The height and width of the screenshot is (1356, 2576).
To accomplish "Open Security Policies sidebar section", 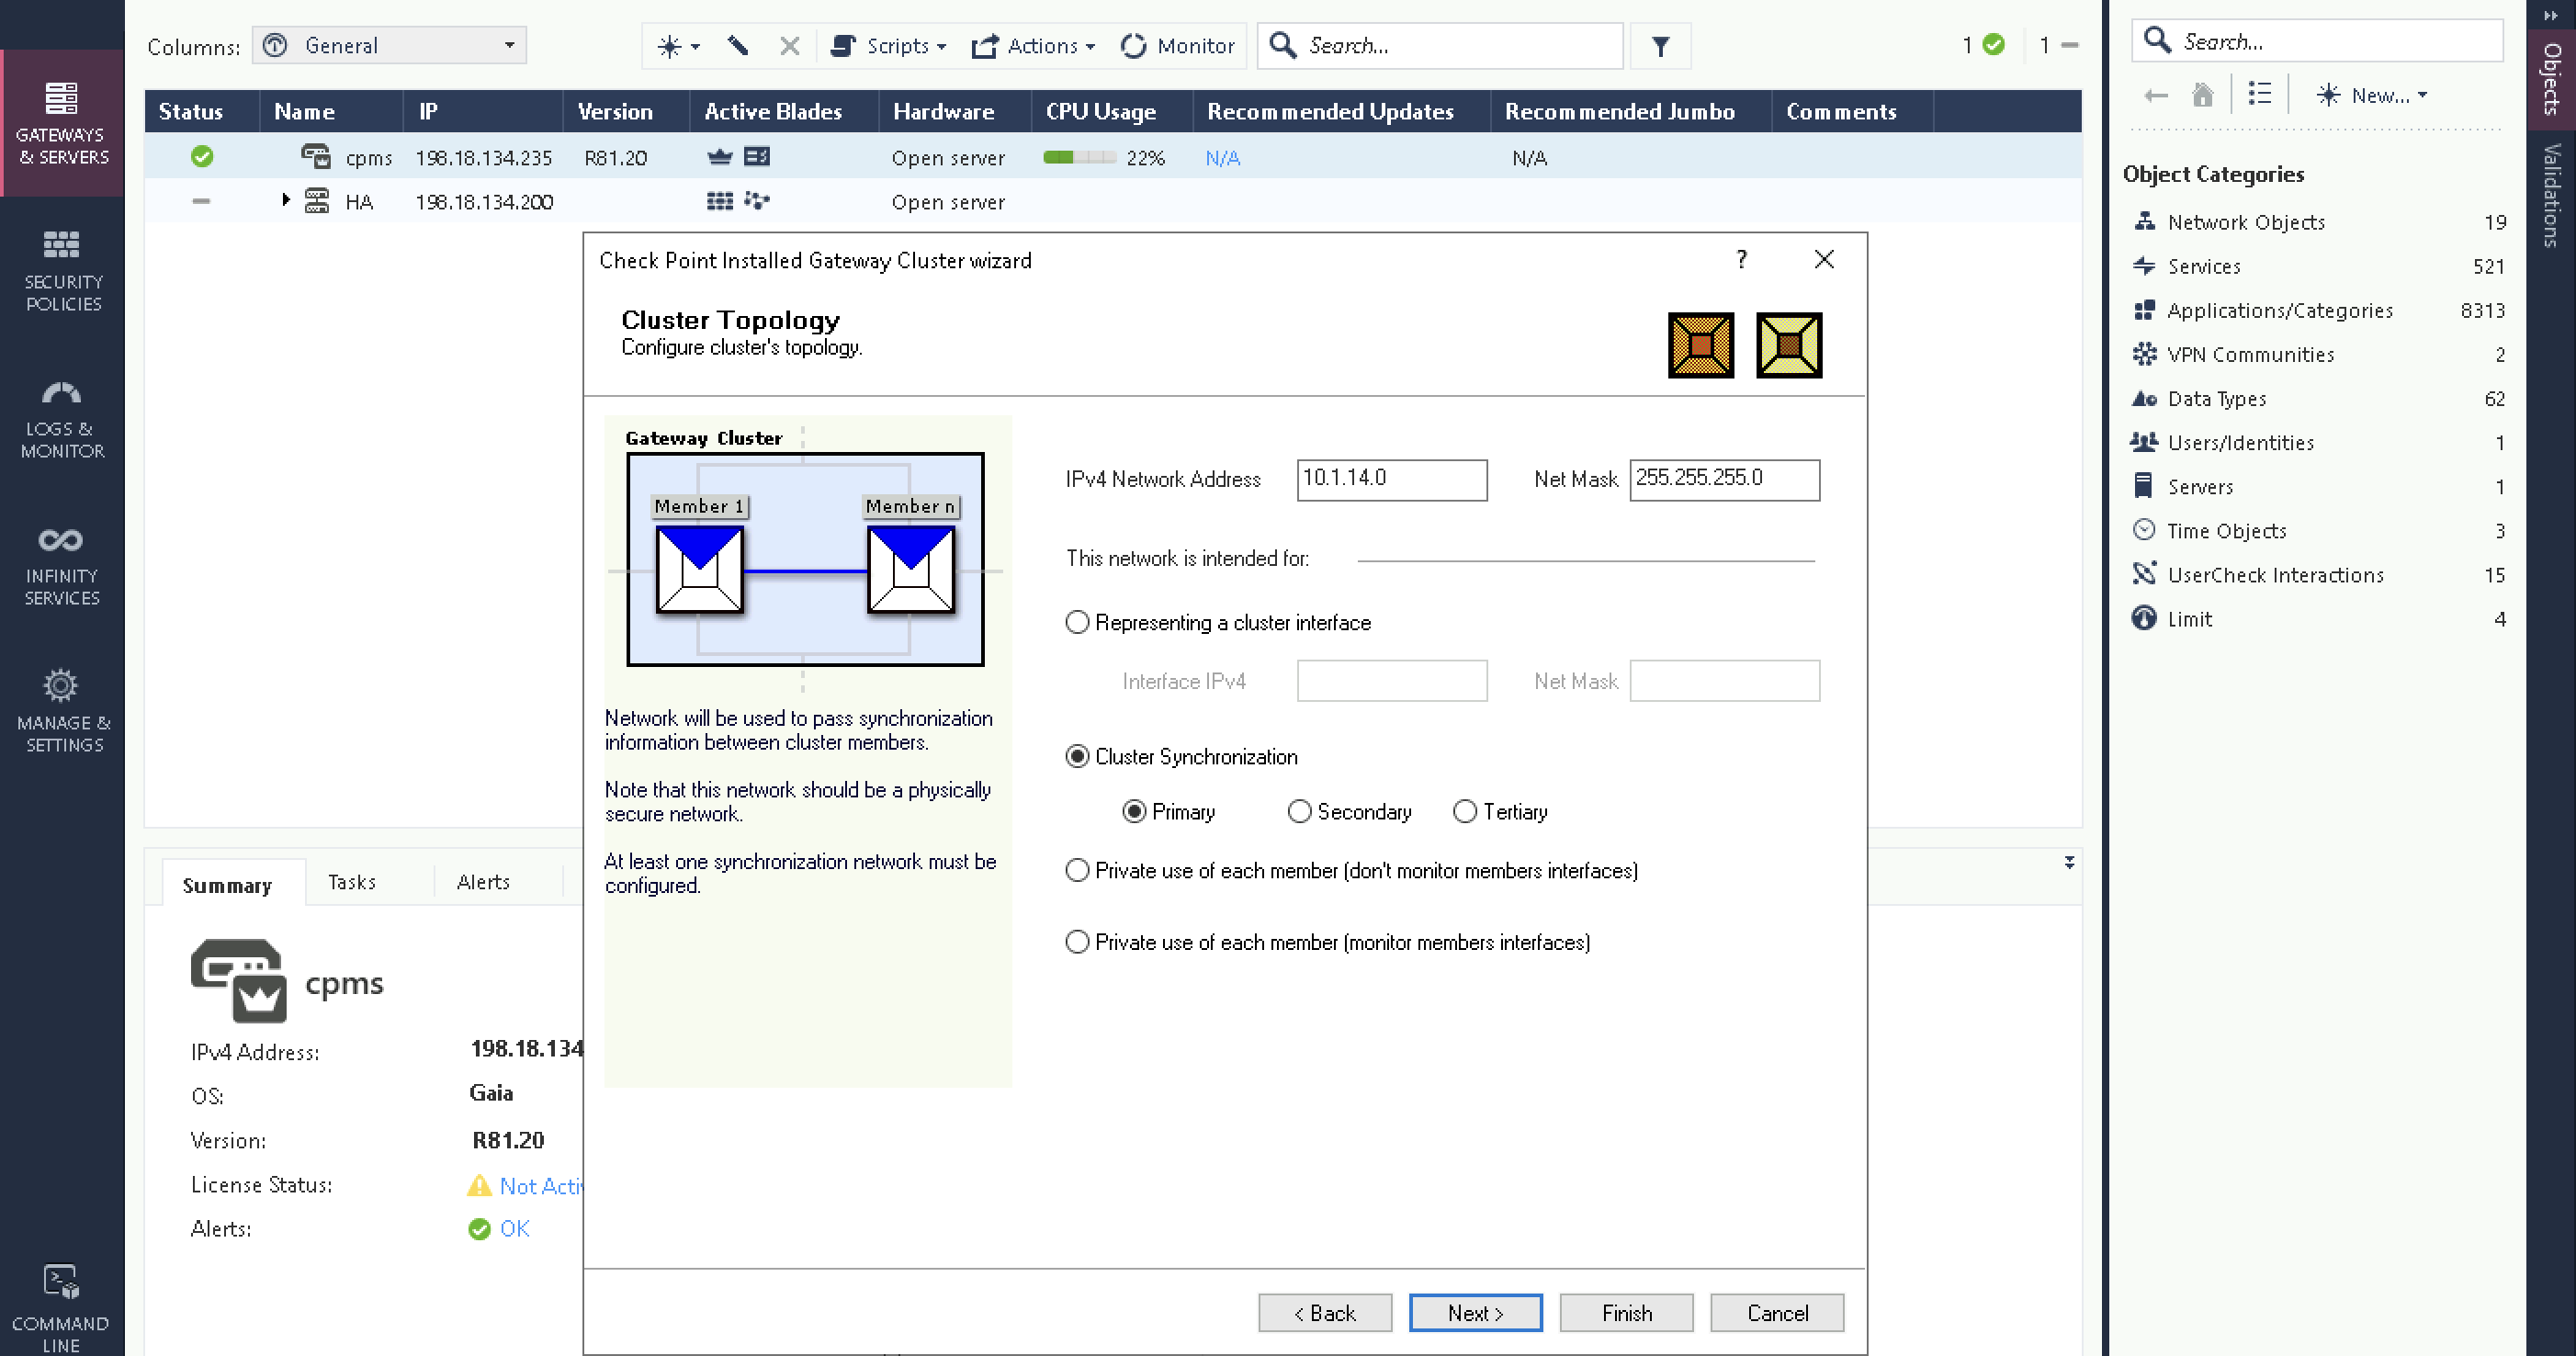I will tap(62, 271).
